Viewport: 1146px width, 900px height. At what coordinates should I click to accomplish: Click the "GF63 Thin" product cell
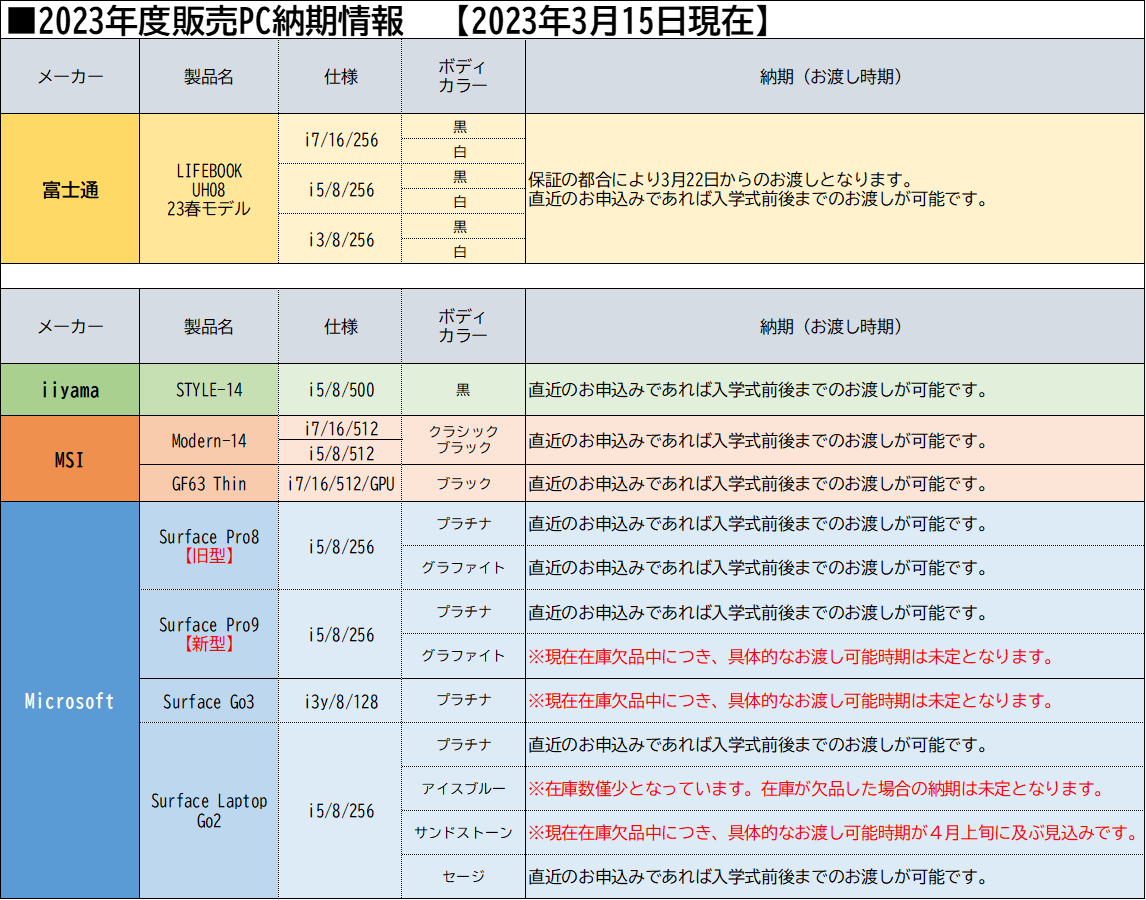[x=209, y=483]
